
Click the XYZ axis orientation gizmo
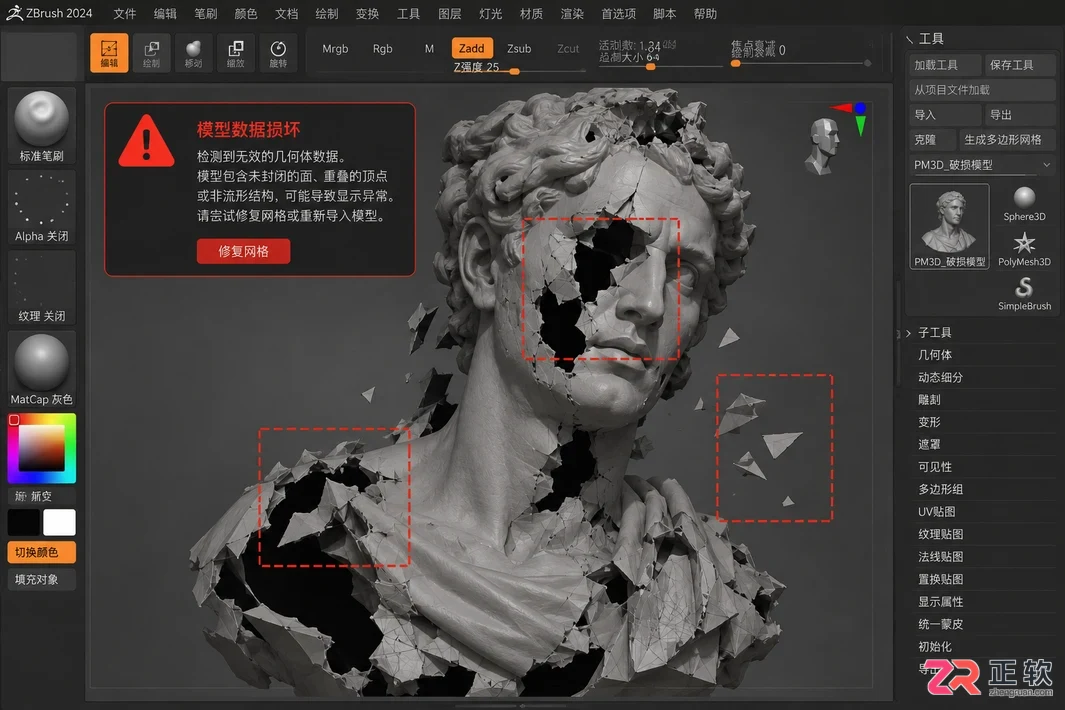[x=851, y=118]
